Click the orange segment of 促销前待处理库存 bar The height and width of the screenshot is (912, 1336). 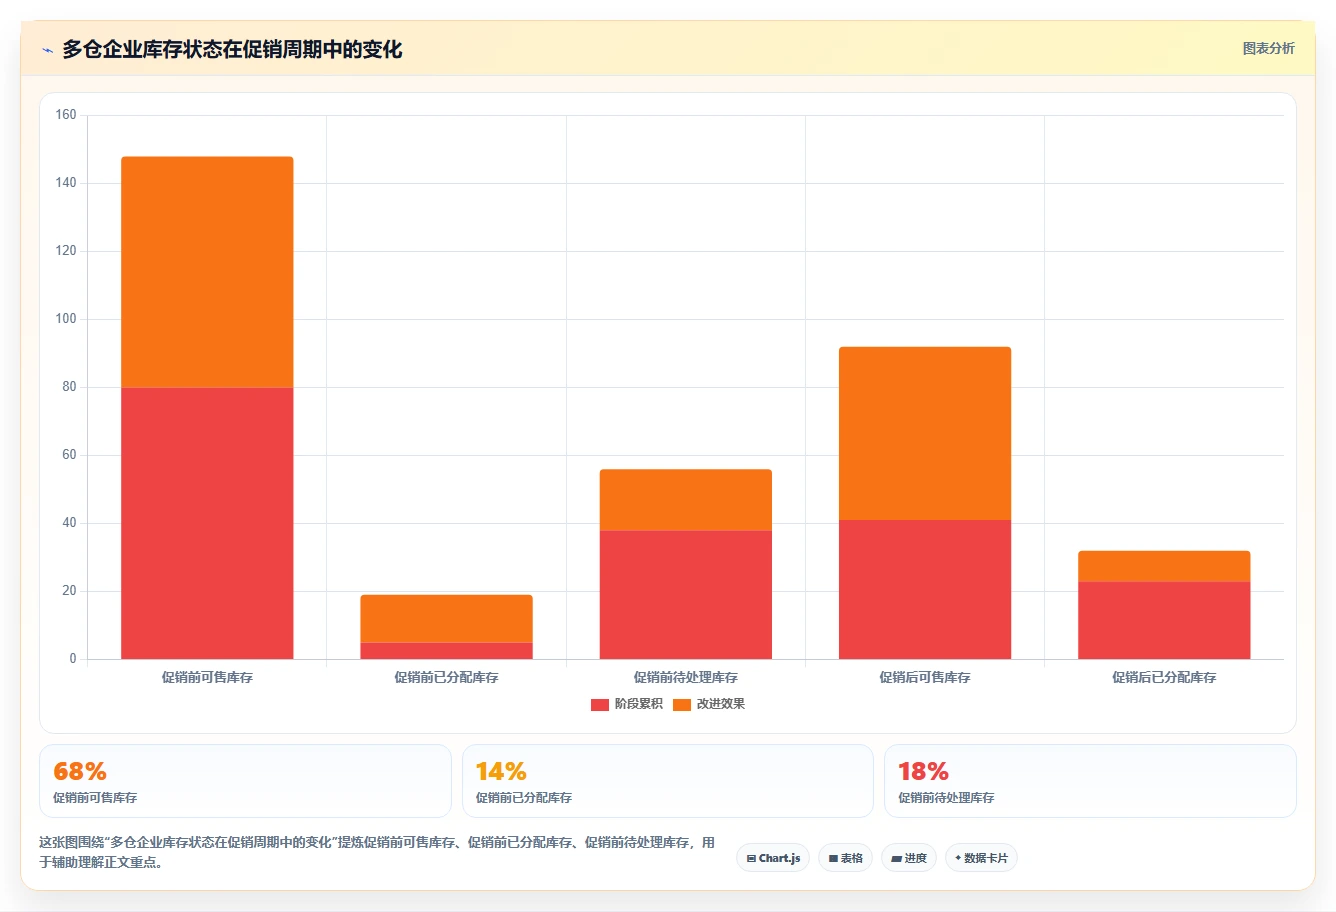(686, 499)
